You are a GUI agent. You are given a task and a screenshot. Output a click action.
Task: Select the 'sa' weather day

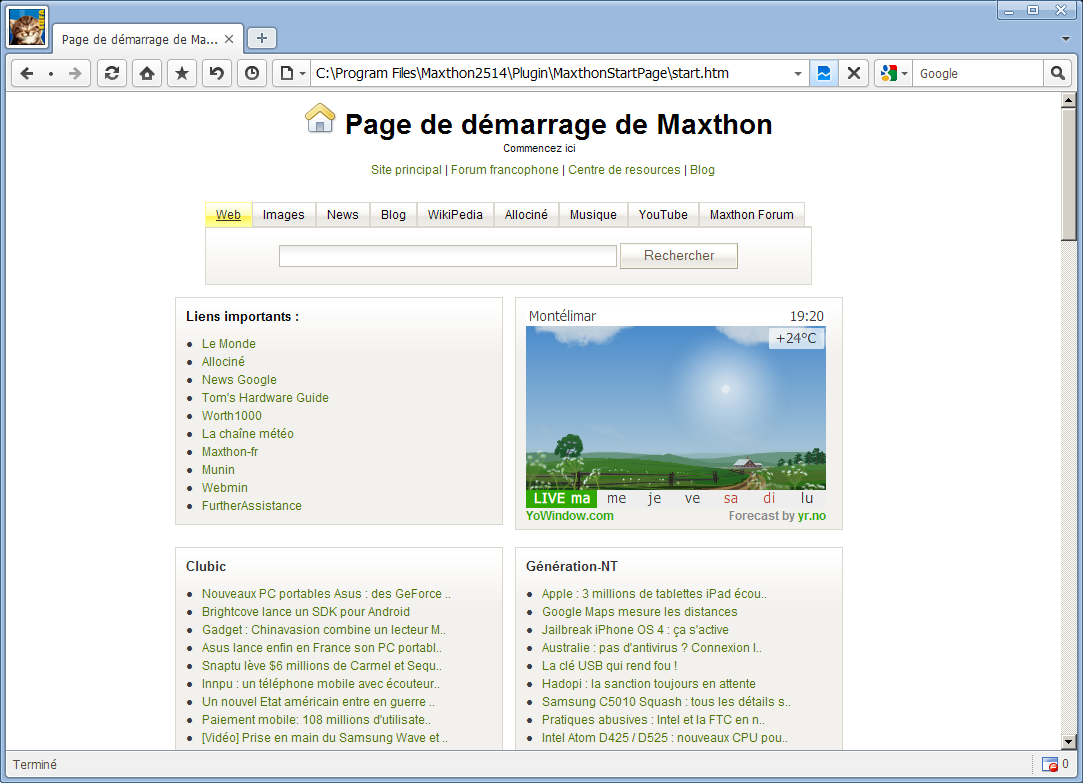[x=731, y=499]
